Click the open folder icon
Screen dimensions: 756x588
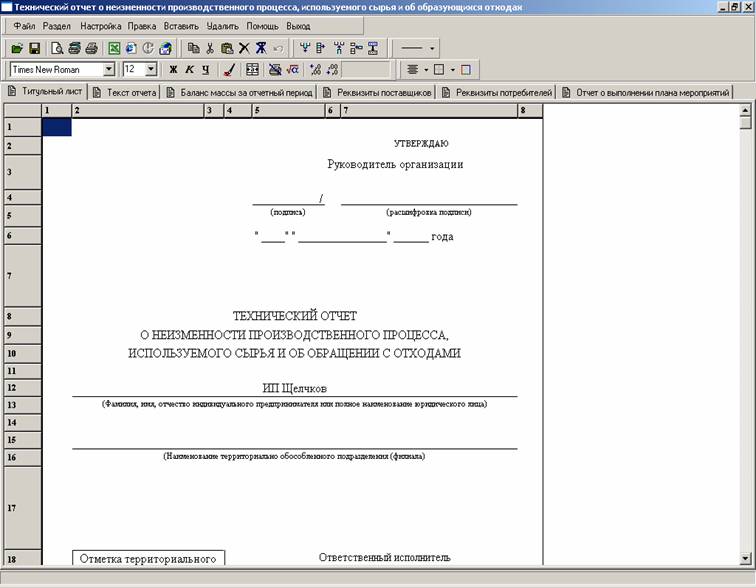[17, 48]
